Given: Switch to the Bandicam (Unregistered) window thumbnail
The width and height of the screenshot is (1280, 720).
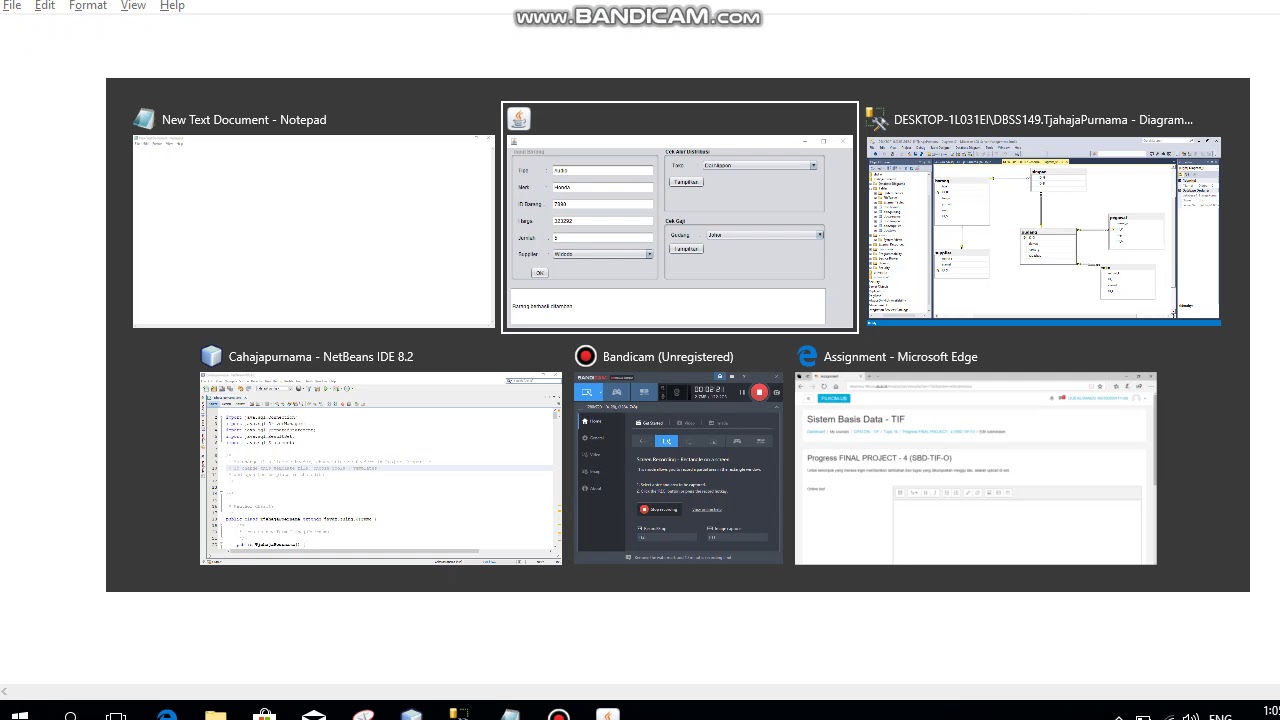Looking at the screenshot, I should tap(679, 468).
